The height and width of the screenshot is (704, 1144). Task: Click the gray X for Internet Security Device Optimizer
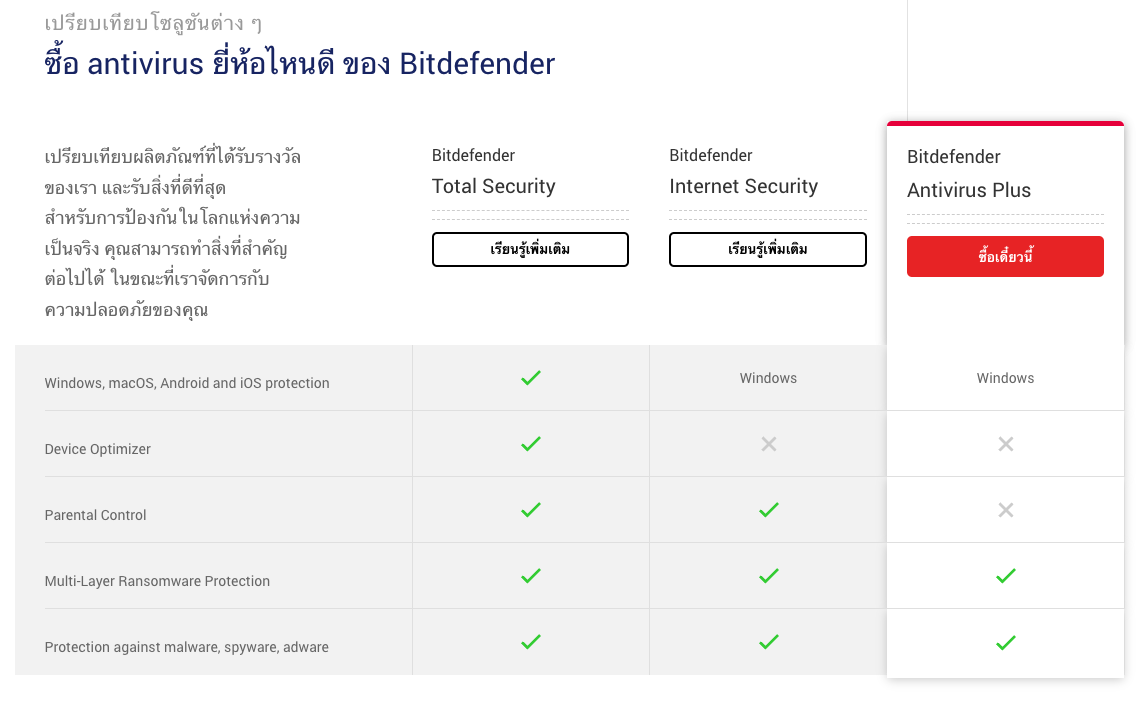tap(768, 443)
